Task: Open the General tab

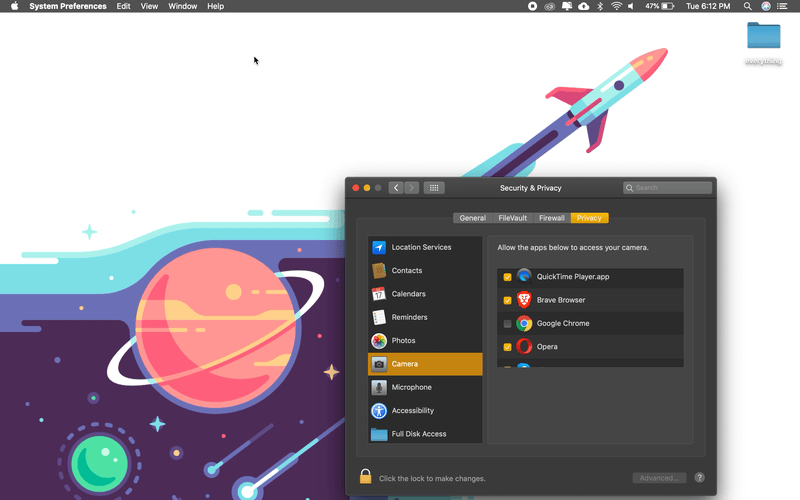Action: (473, 218)
